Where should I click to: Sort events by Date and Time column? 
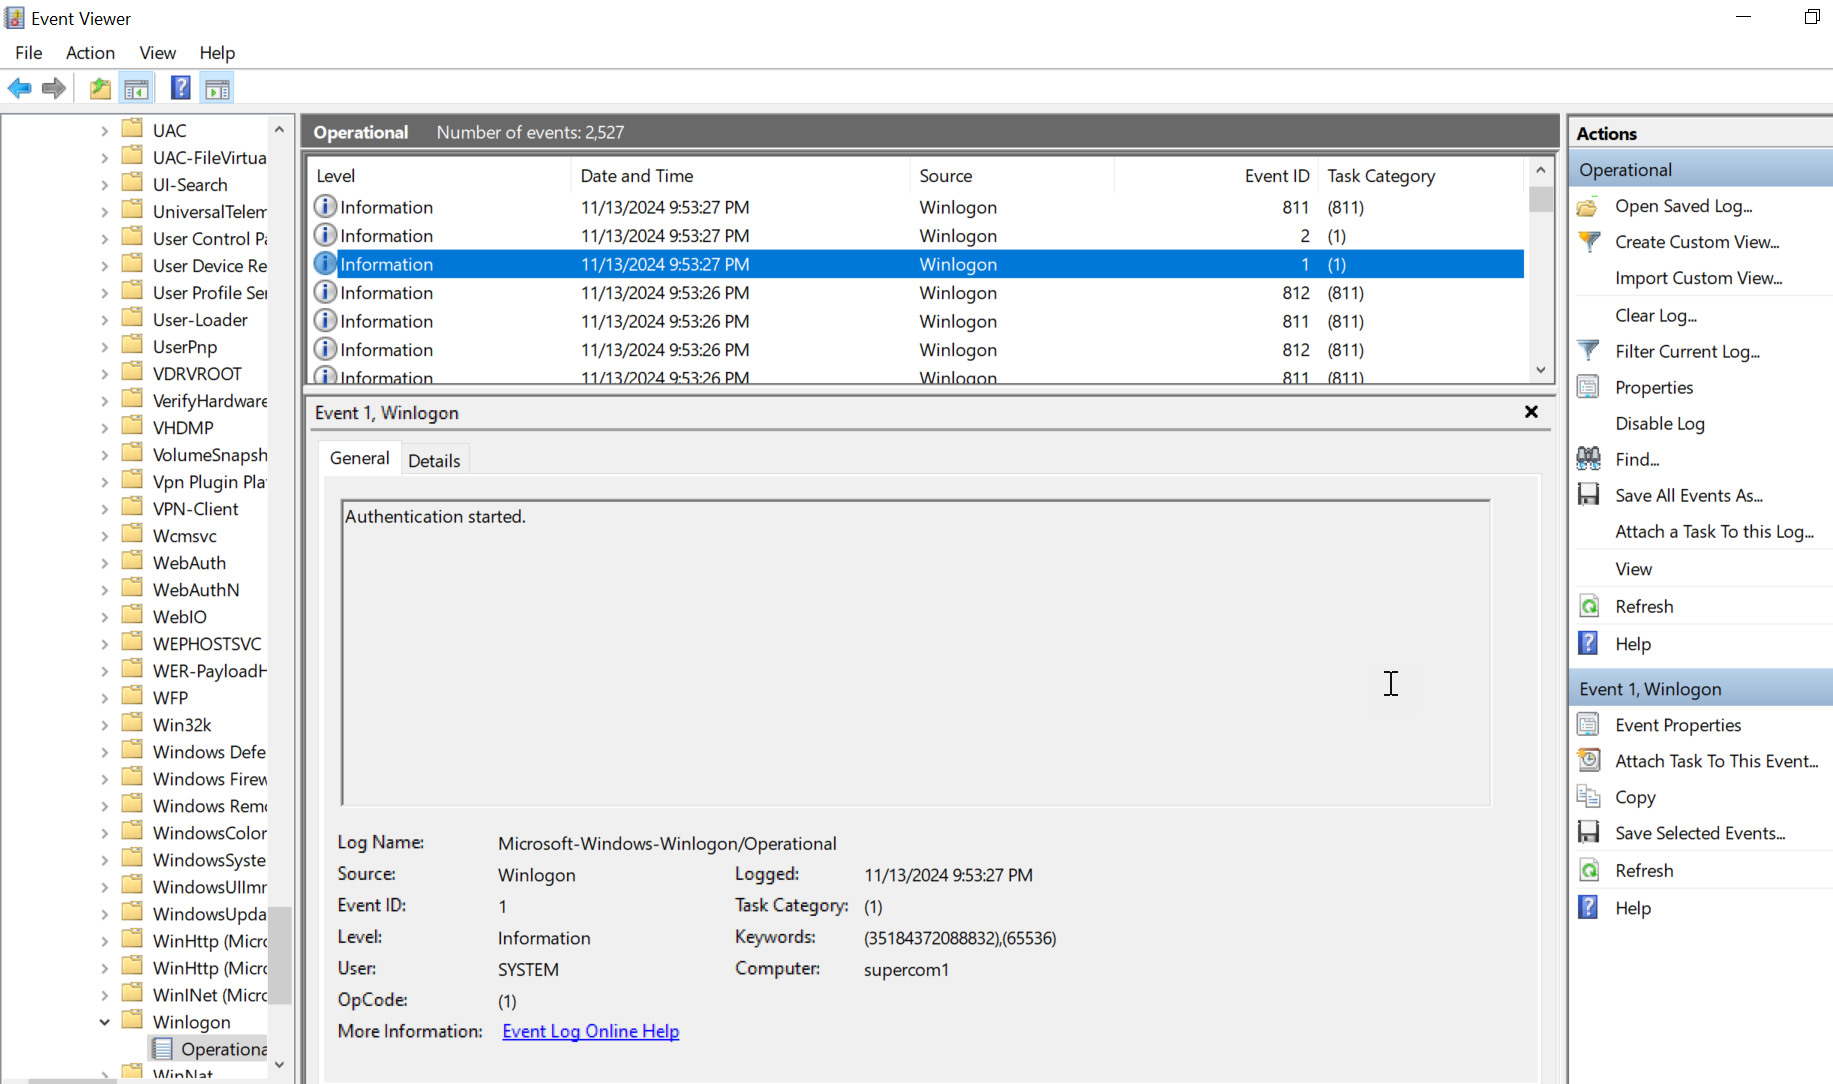(637, 176)
